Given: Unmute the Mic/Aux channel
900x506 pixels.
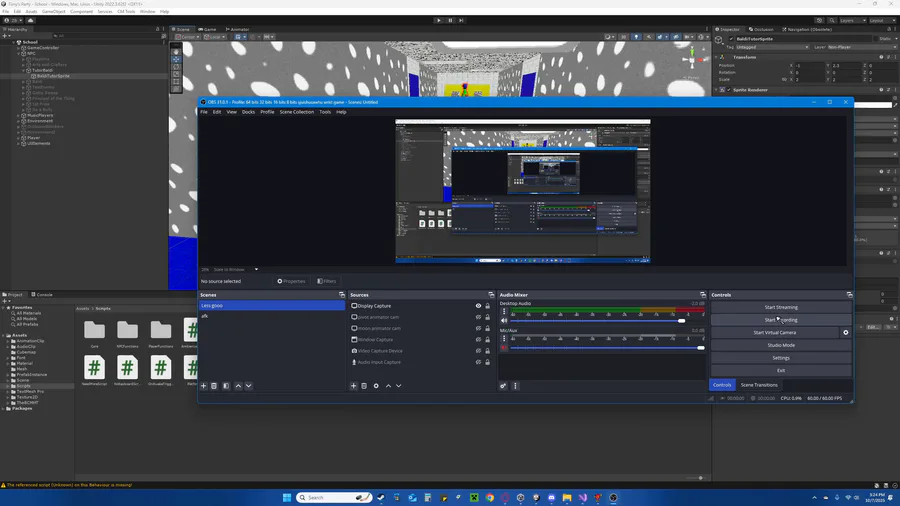Looking at the screenshot, I should point(504,348).
